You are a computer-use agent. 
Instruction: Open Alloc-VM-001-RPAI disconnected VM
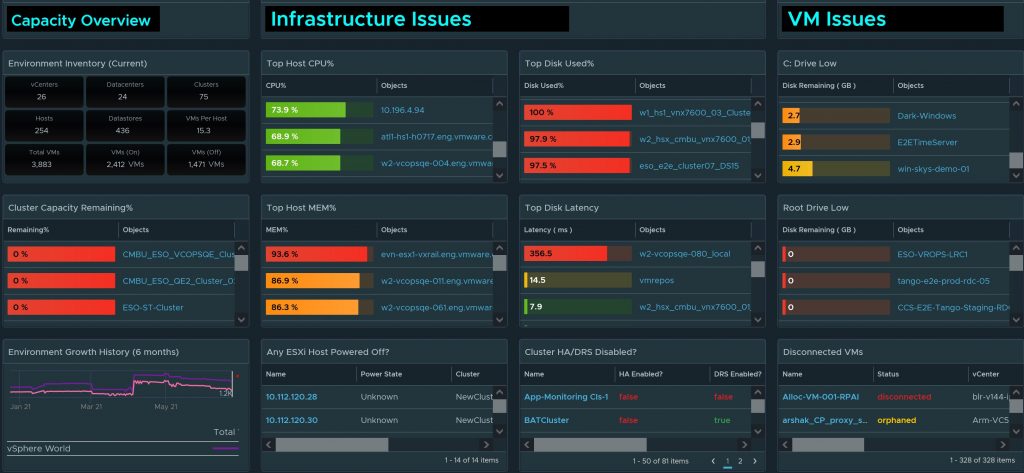pyautogui.click(x=820, y=397)
